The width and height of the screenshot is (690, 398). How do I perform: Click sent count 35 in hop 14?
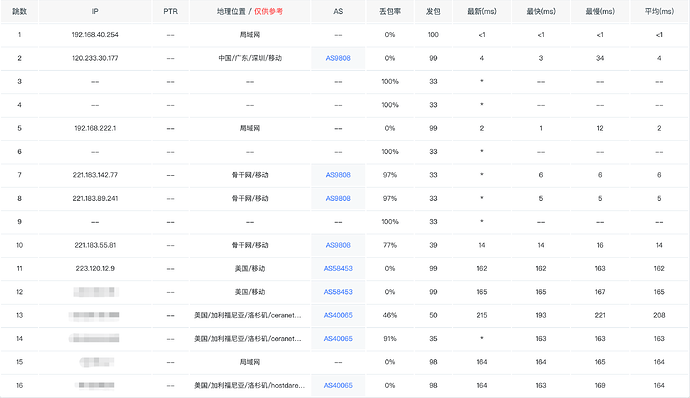[x=433, y=339]
